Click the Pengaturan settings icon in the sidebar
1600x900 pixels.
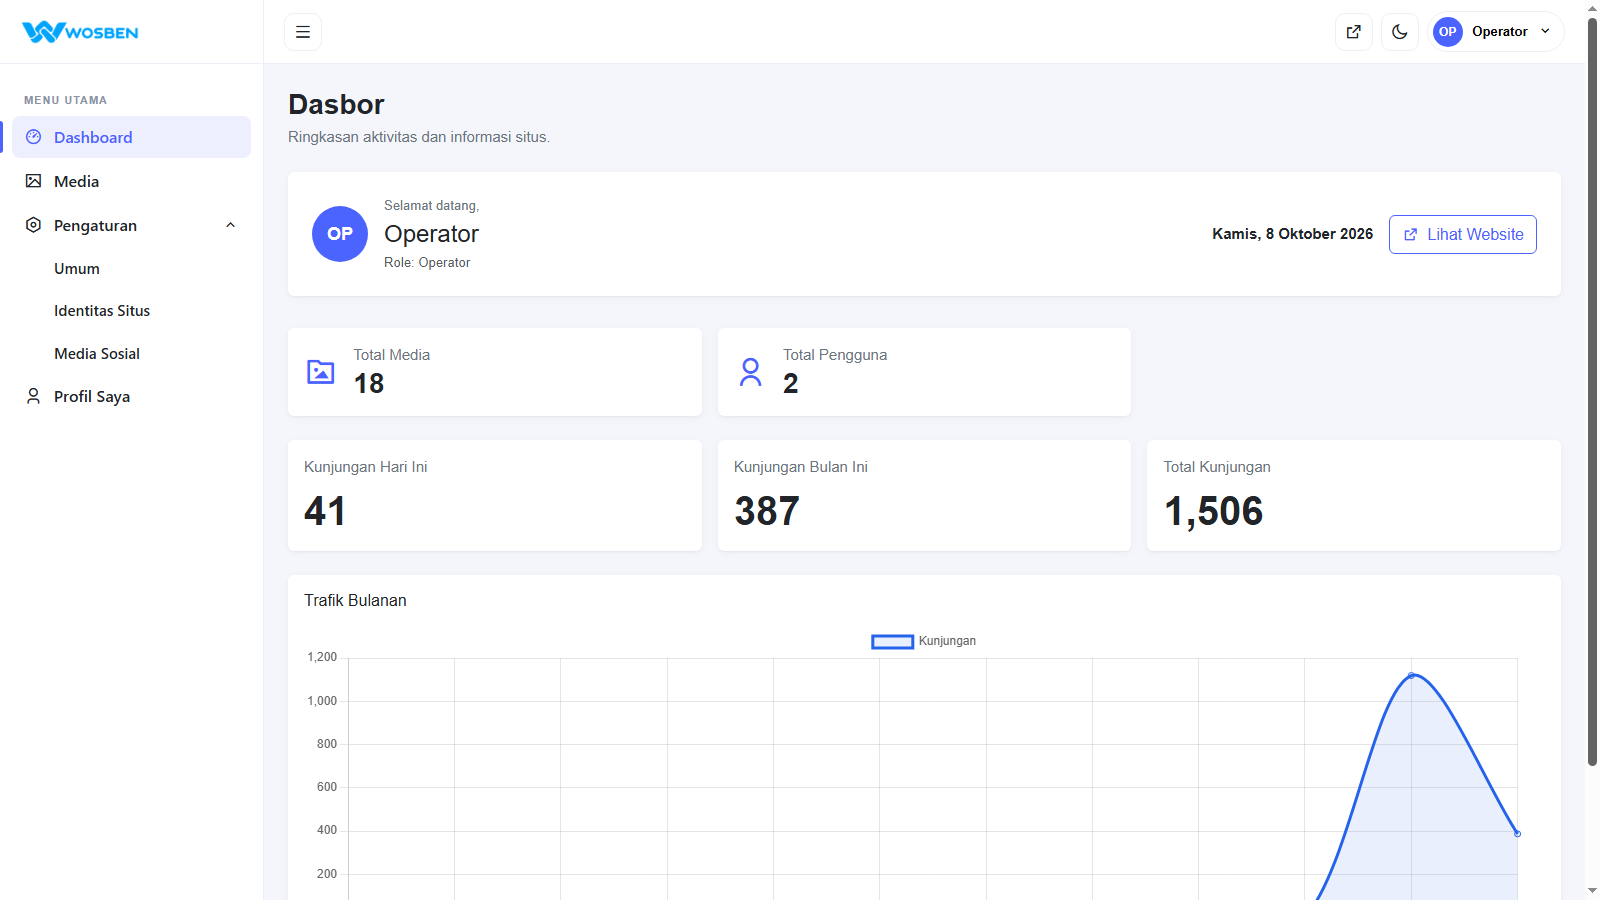pyautogui.click(x=34, y=225)
